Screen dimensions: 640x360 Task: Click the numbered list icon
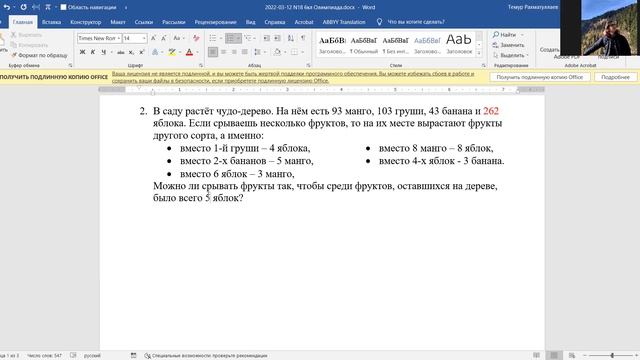(x=231, y=38)
